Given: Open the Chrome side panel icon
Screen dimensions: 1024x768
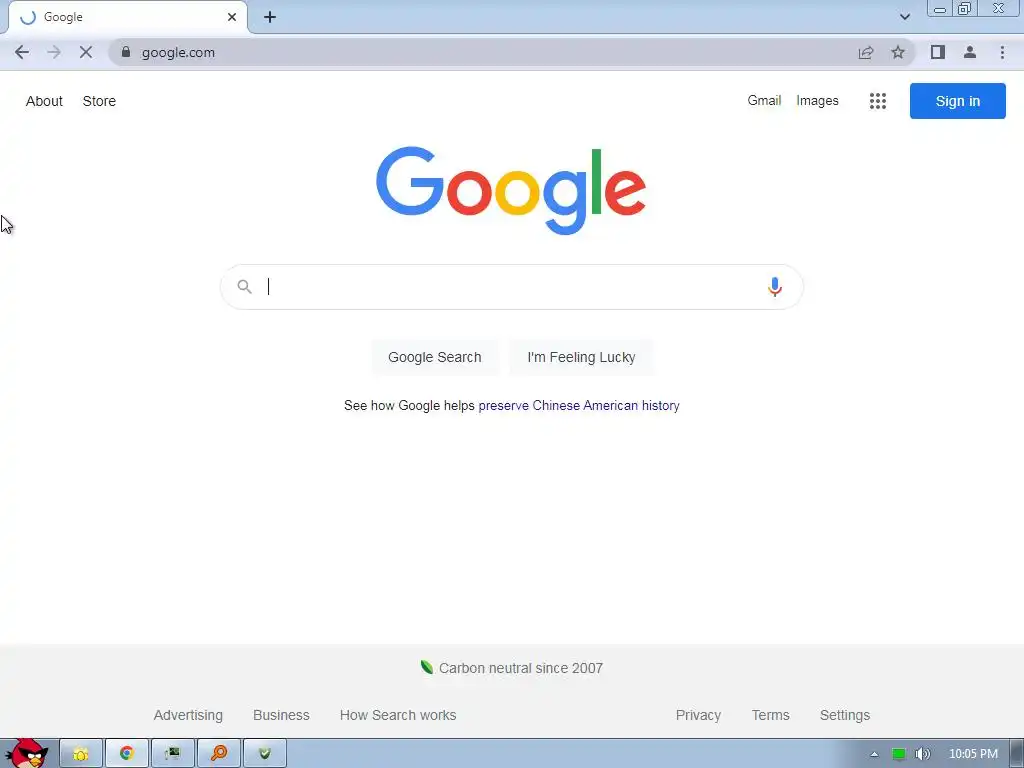Looking at the screenshot, I should tap(938, 52).
